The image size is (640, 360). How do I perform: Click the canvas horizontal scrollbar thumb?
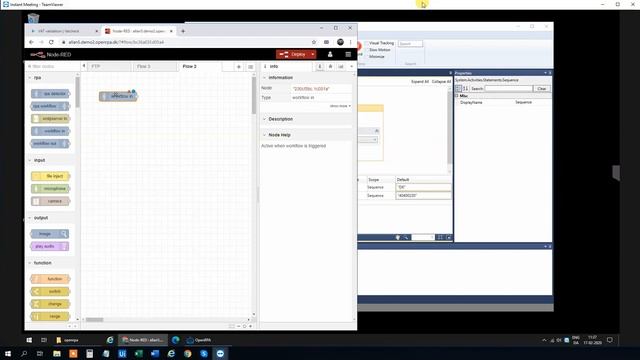(94, 320)
